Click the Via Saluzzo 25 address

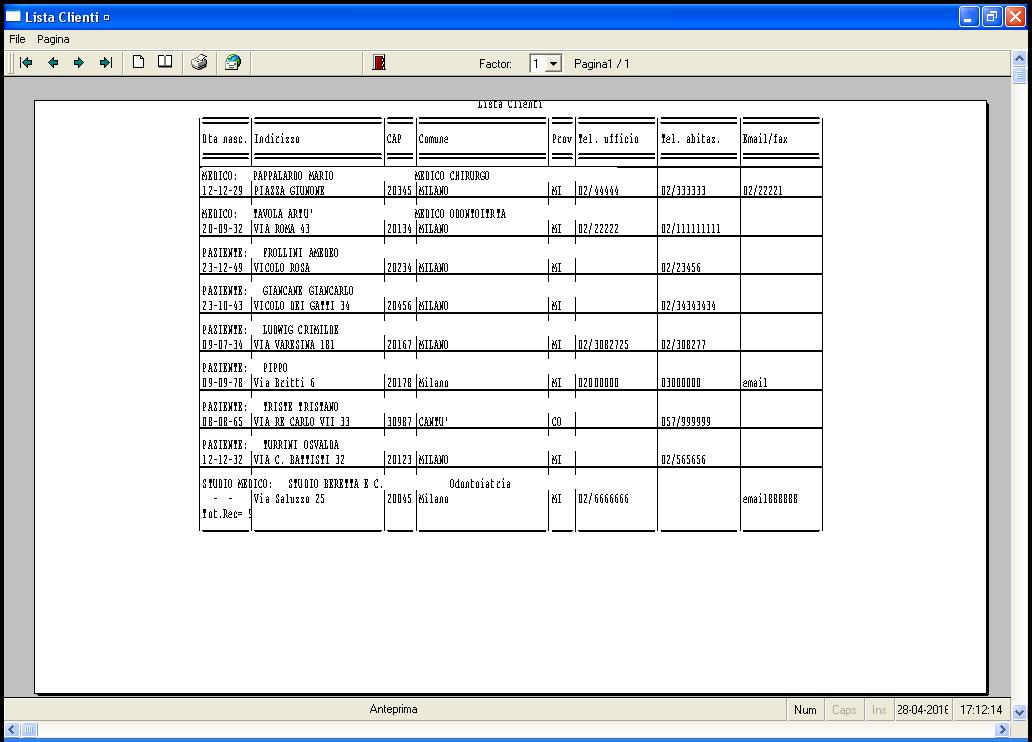click(x=290, y=499)
